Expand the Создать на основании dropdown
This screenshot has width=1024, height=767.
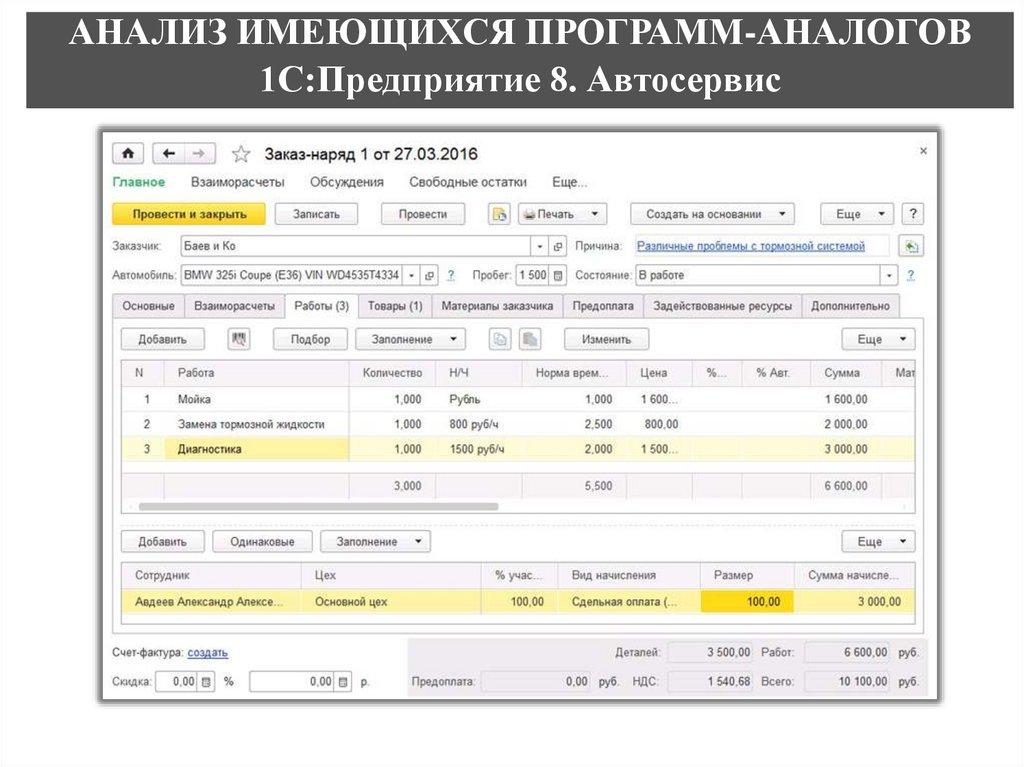712,214
